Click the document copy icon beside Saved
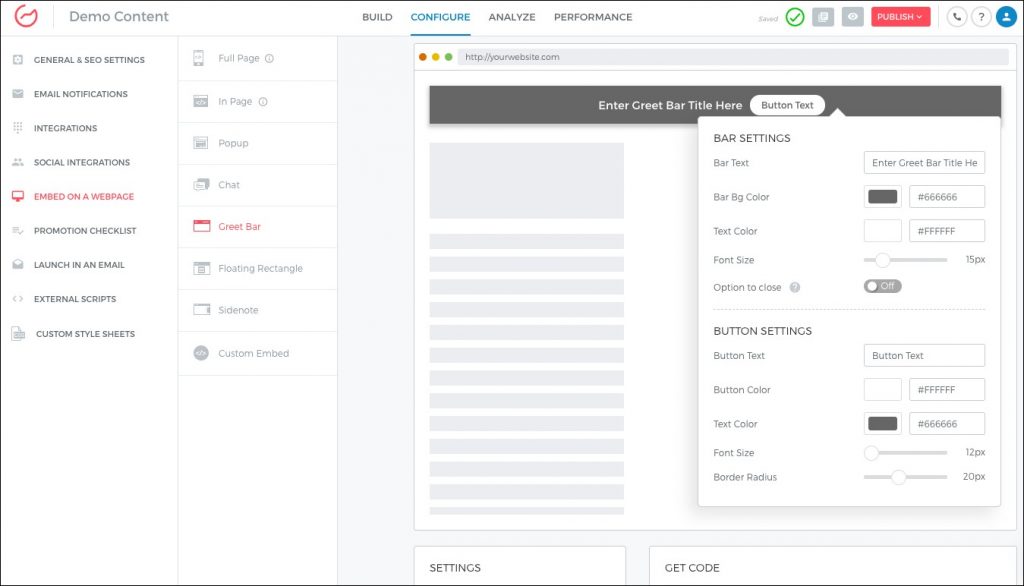Screen dimensions: 1024x586 (x=822, y=17)
